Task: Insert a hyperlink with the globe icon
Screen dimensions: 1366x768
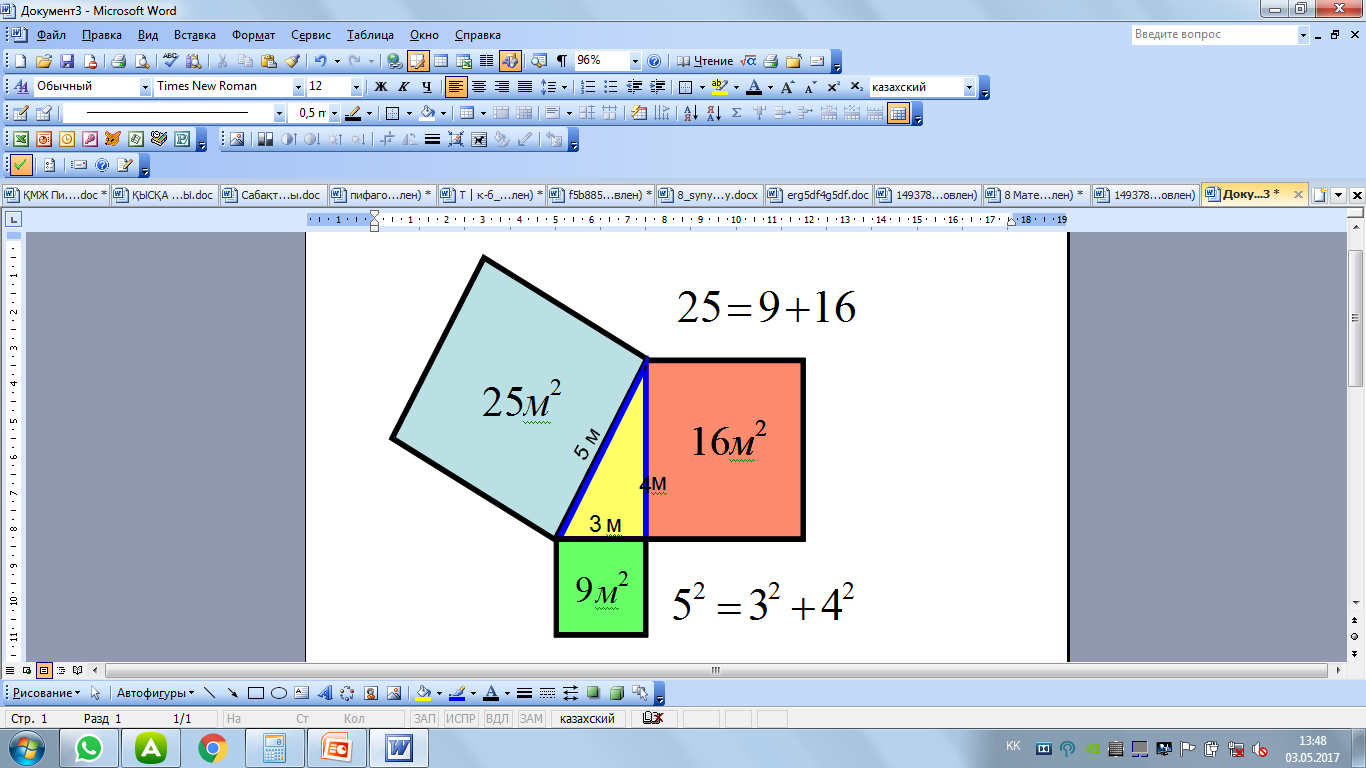Action: point(394,61)
